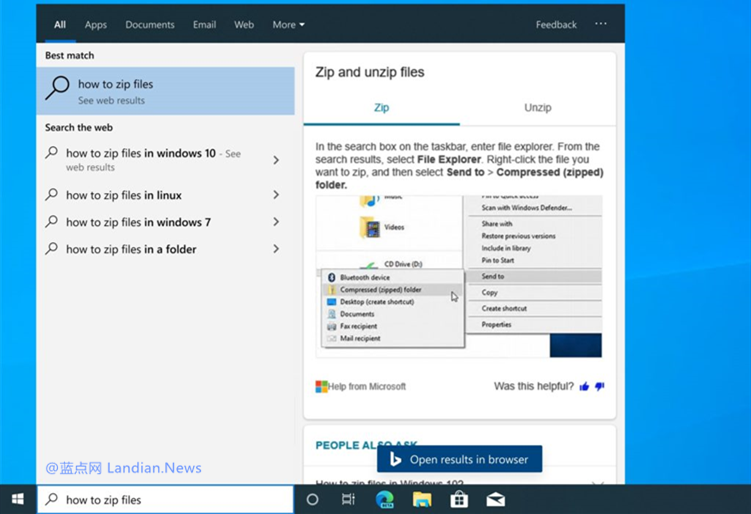This screenshot has height=514, width=751.
Task: Click the Microsoft logo near Help from Microsoft
Action: click(x=321, y=387)
